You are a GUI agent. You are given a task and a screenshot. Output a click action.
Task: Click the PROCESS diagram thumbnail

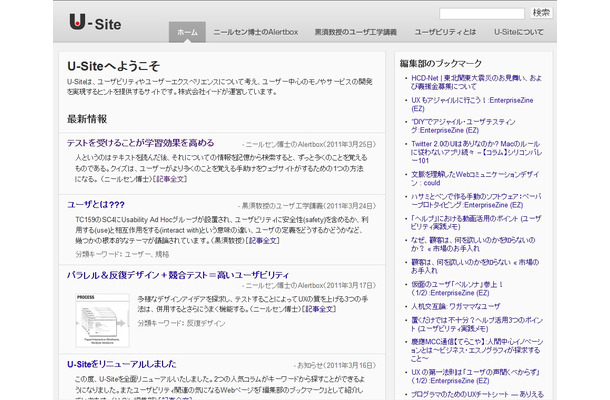(102, 320)
